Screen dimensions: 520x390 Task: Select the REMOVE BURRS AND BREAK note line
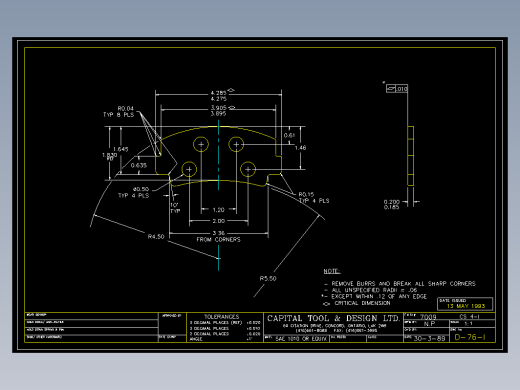click(403, 284)
